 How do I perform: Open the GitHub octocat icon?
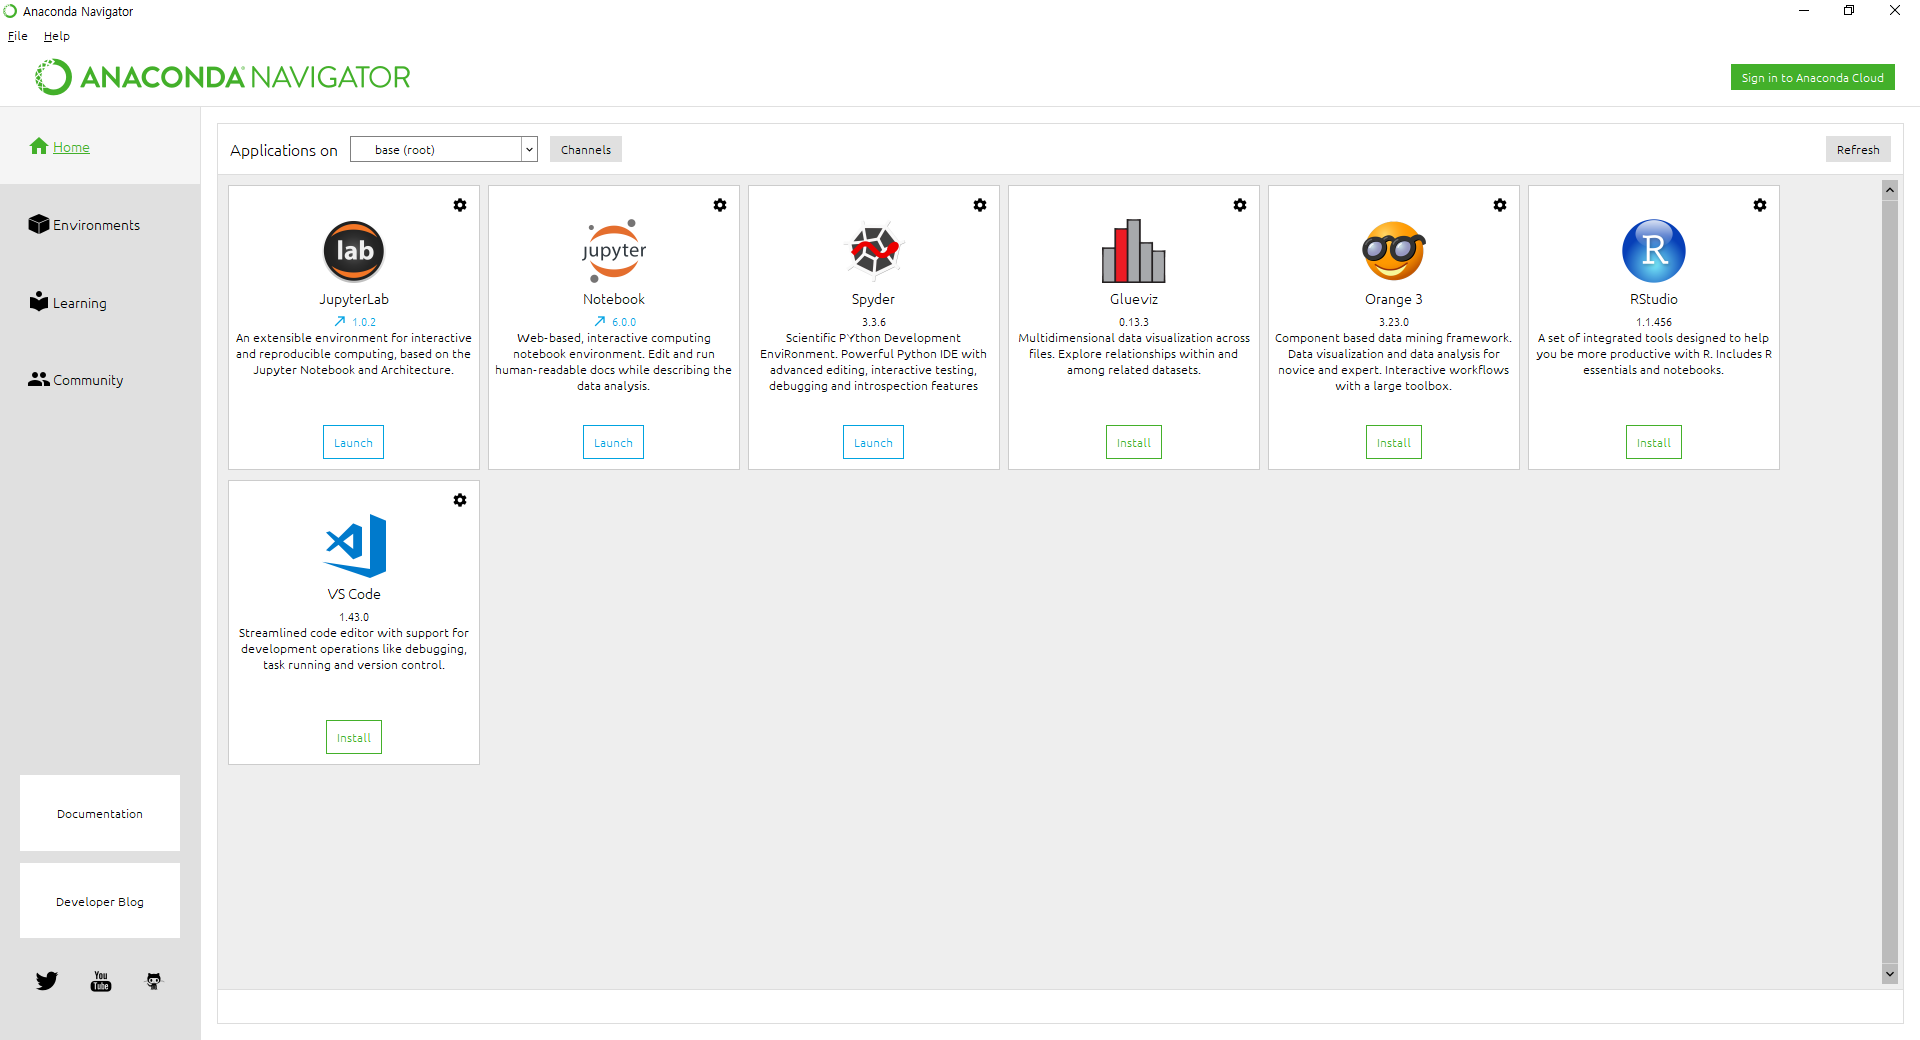[153, 981]
